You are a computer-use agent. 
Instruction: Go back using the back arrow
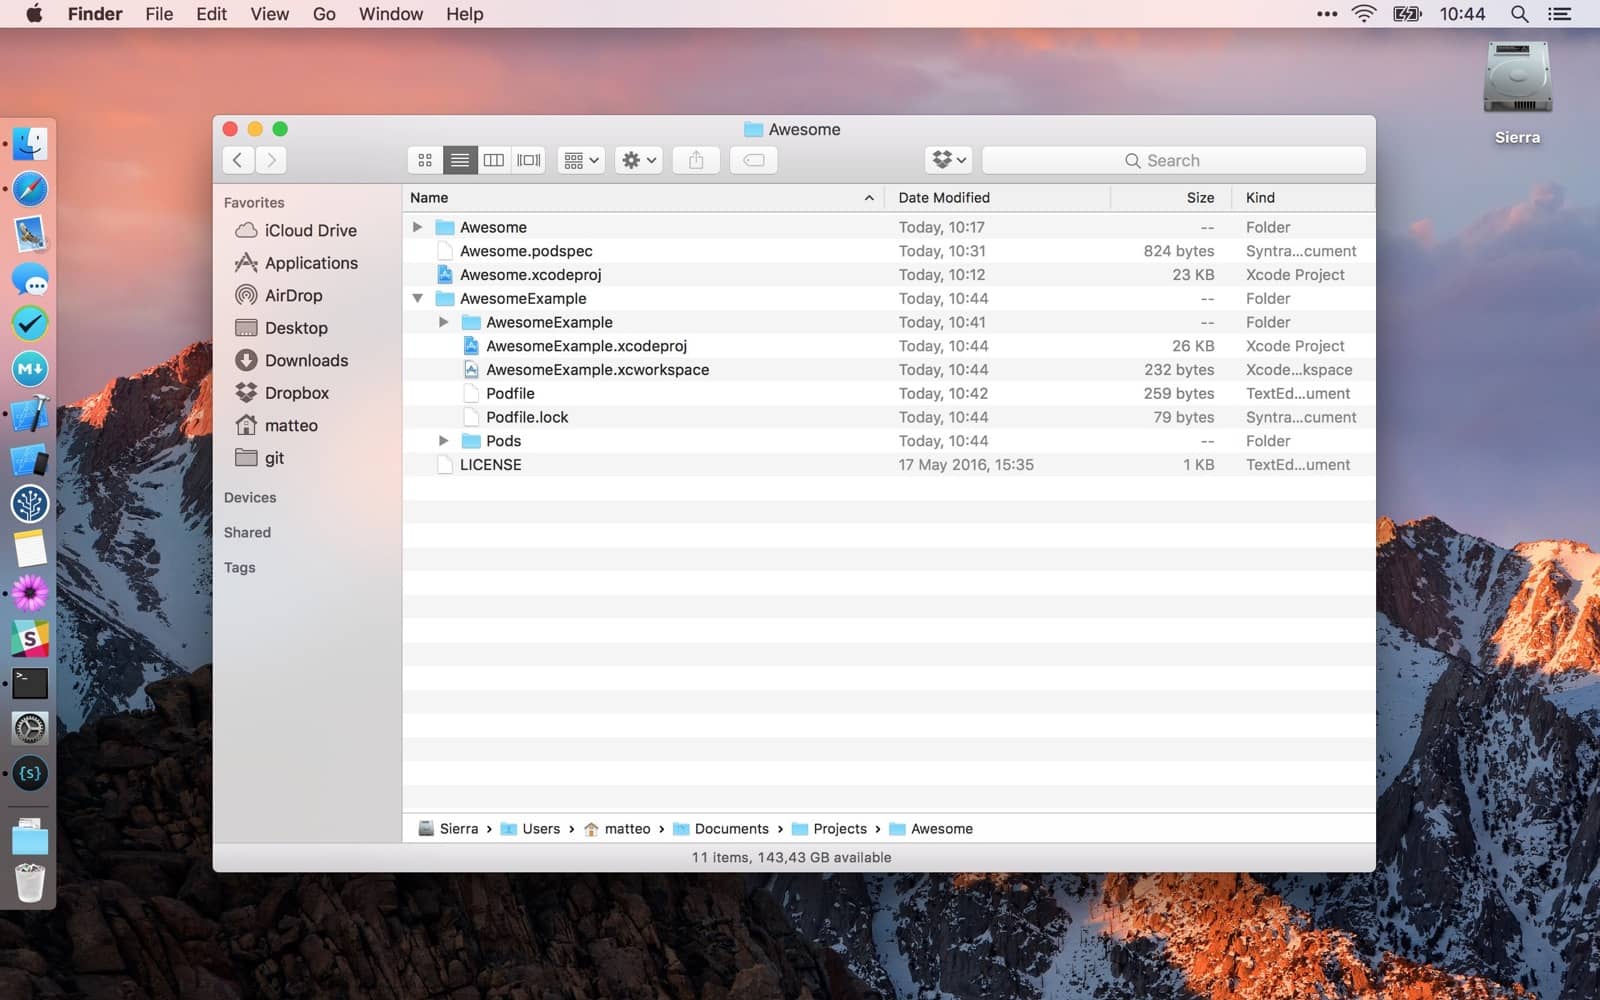click(x=238, y=160)
